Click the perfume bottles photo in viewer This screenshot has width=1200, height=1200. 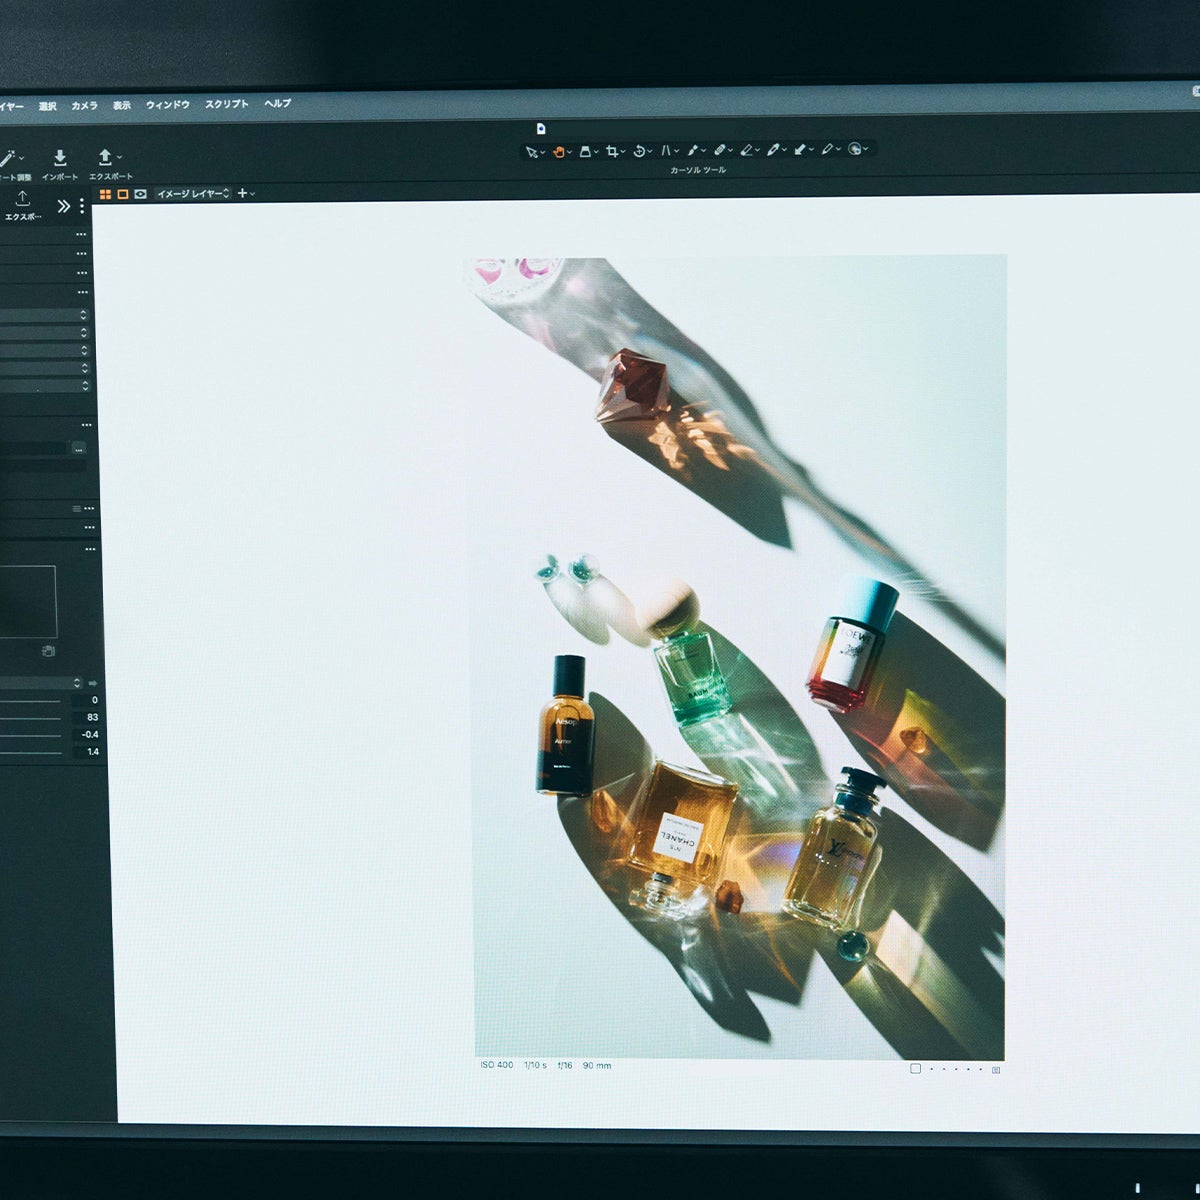739,657
